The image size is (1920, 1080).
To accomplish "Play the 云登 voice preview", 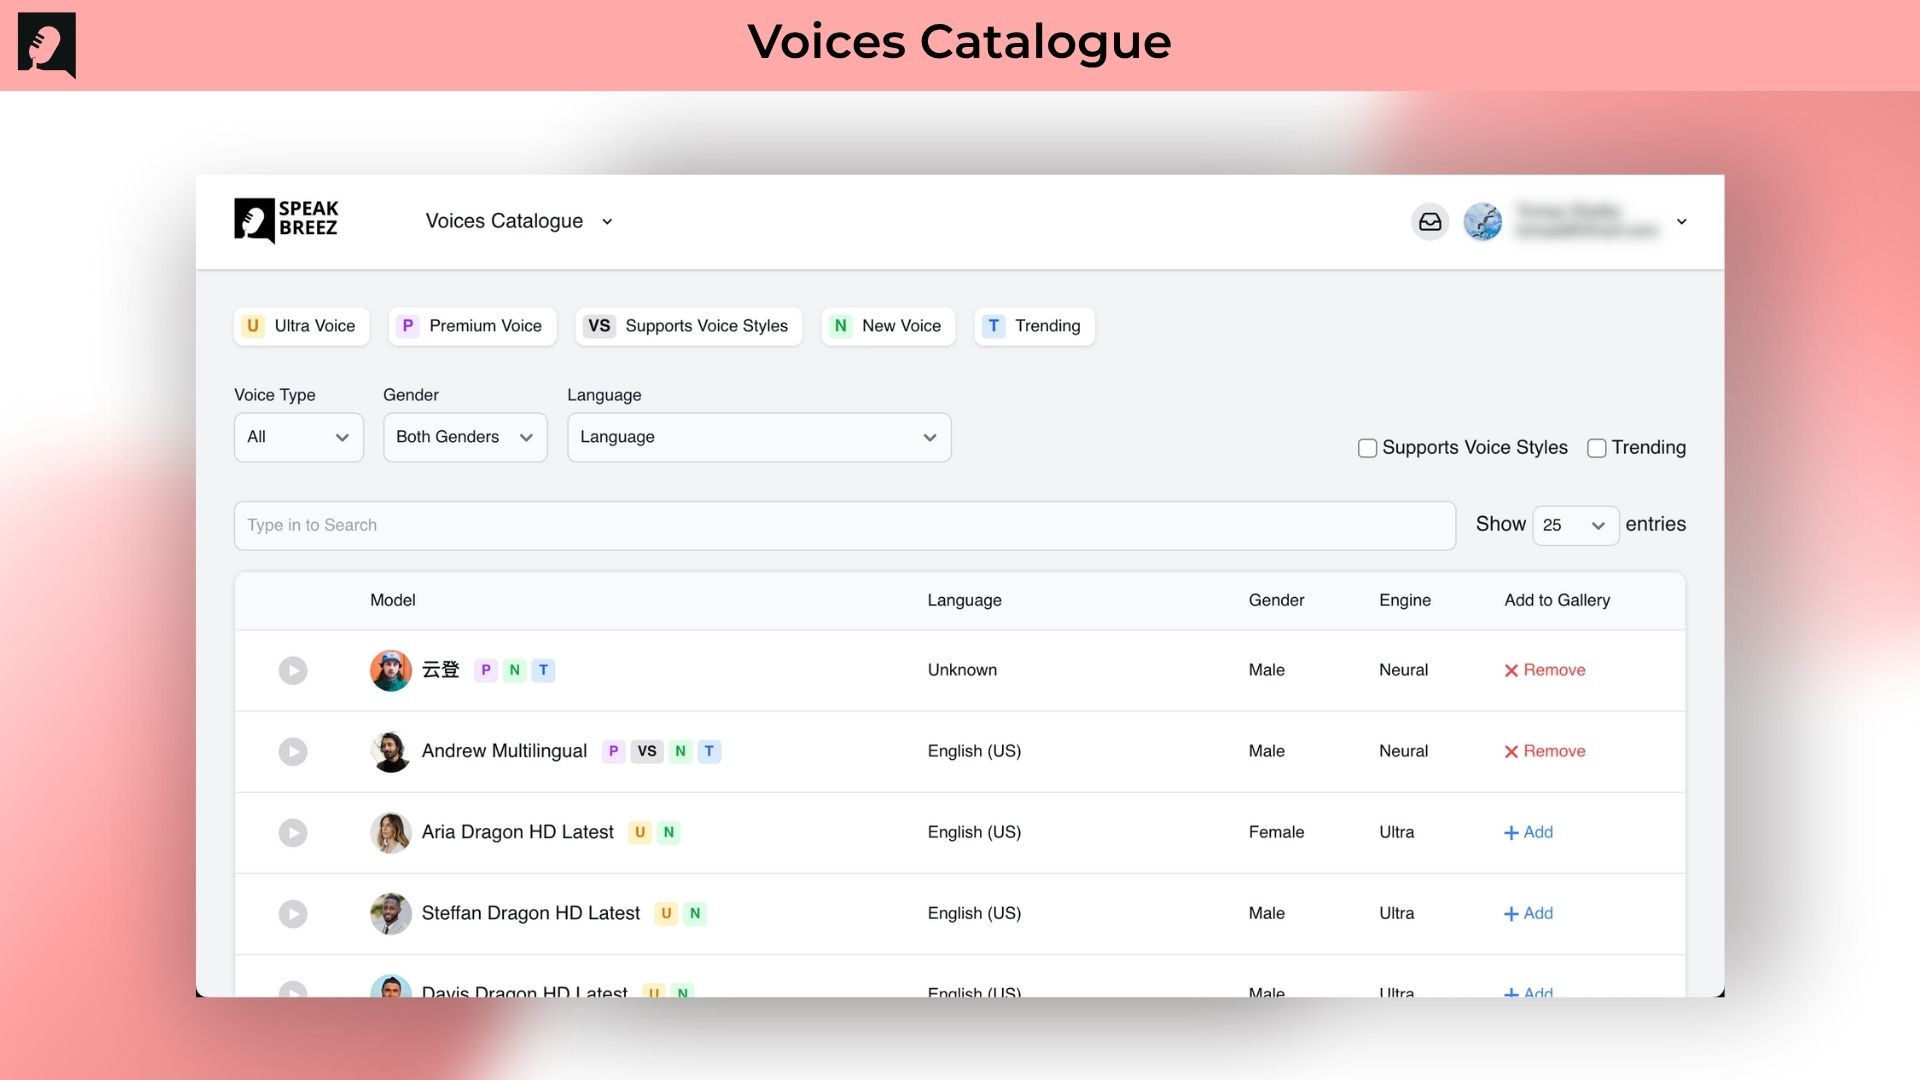I will click(293, 670).
